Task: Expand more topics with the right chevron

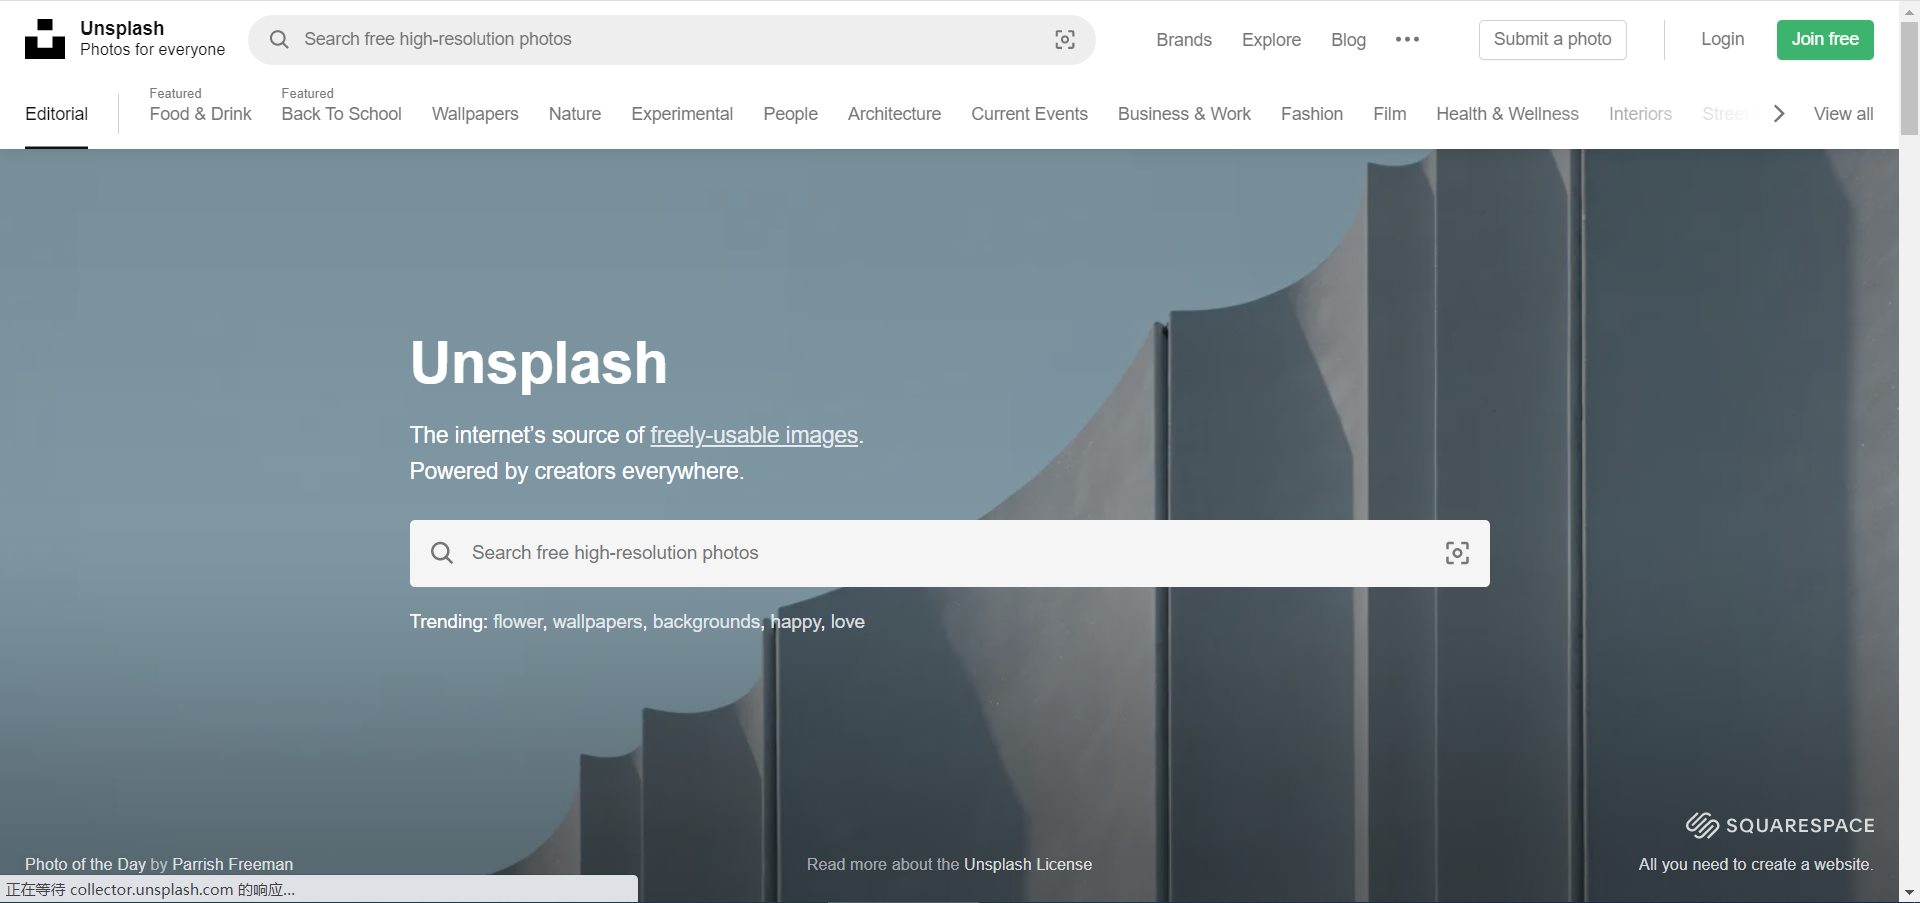Action: coord(1779,114)
